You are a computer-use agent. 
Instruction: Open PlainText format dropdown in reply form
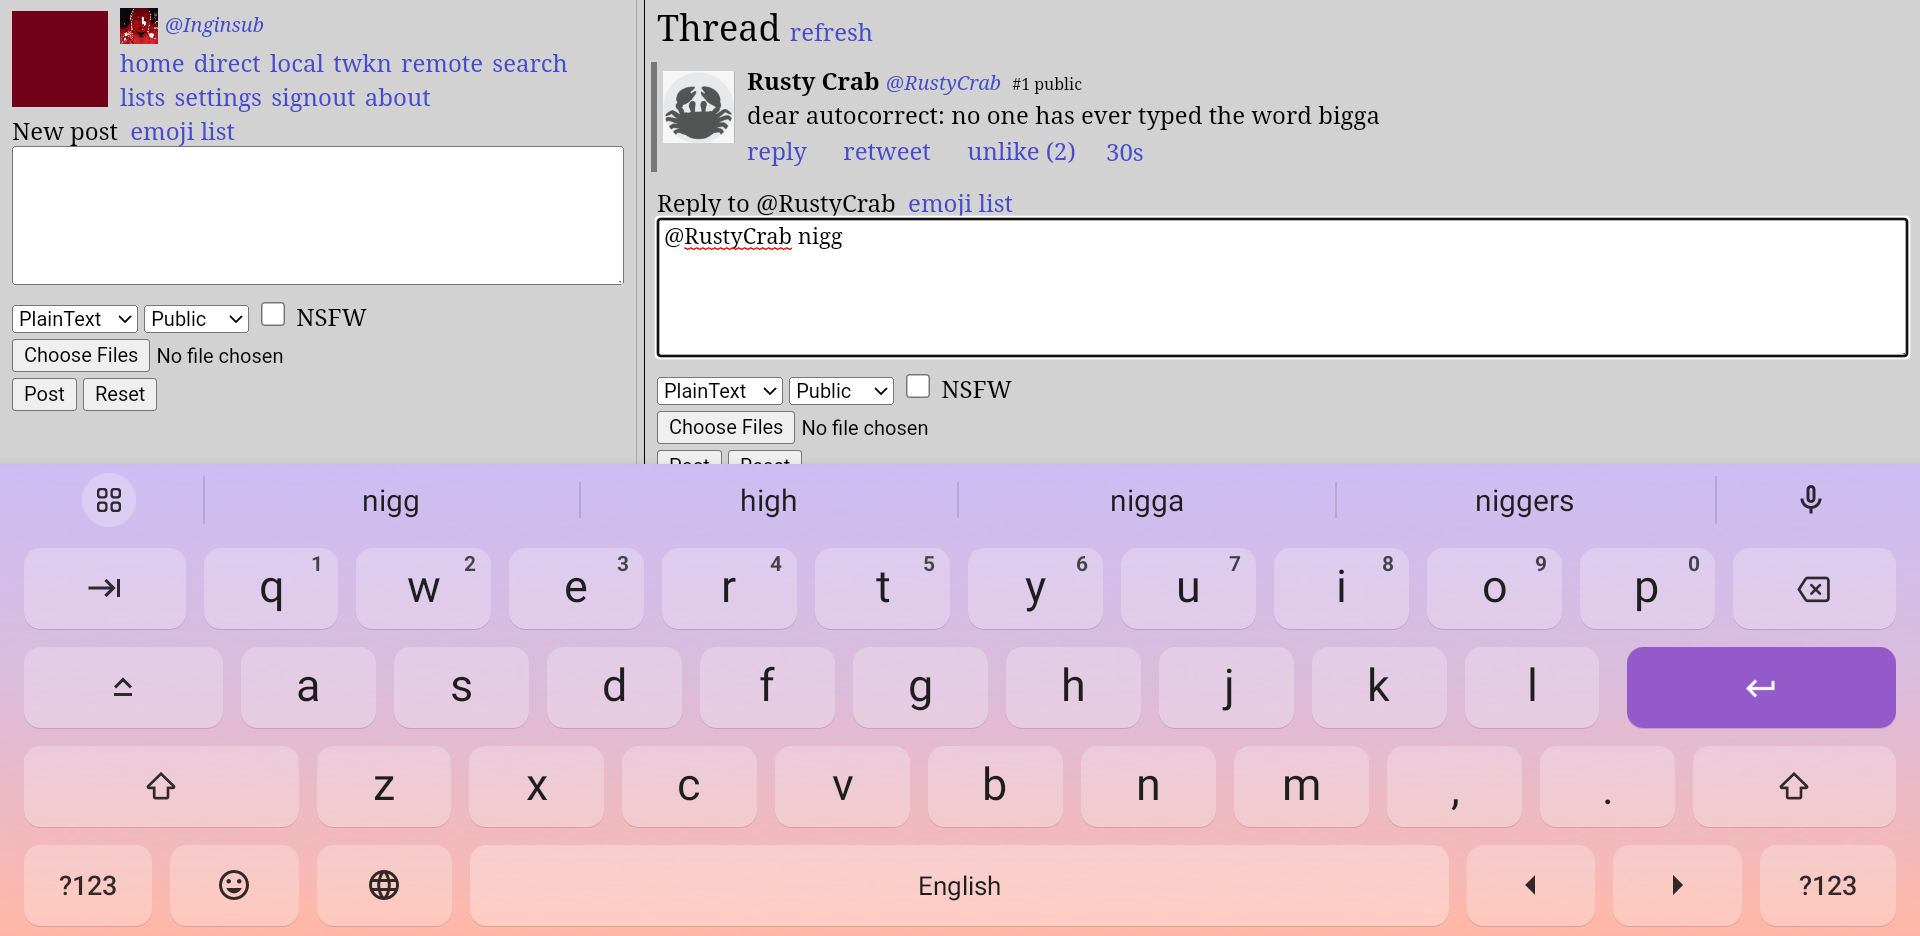pyautogui.click(x=719, y=391)
